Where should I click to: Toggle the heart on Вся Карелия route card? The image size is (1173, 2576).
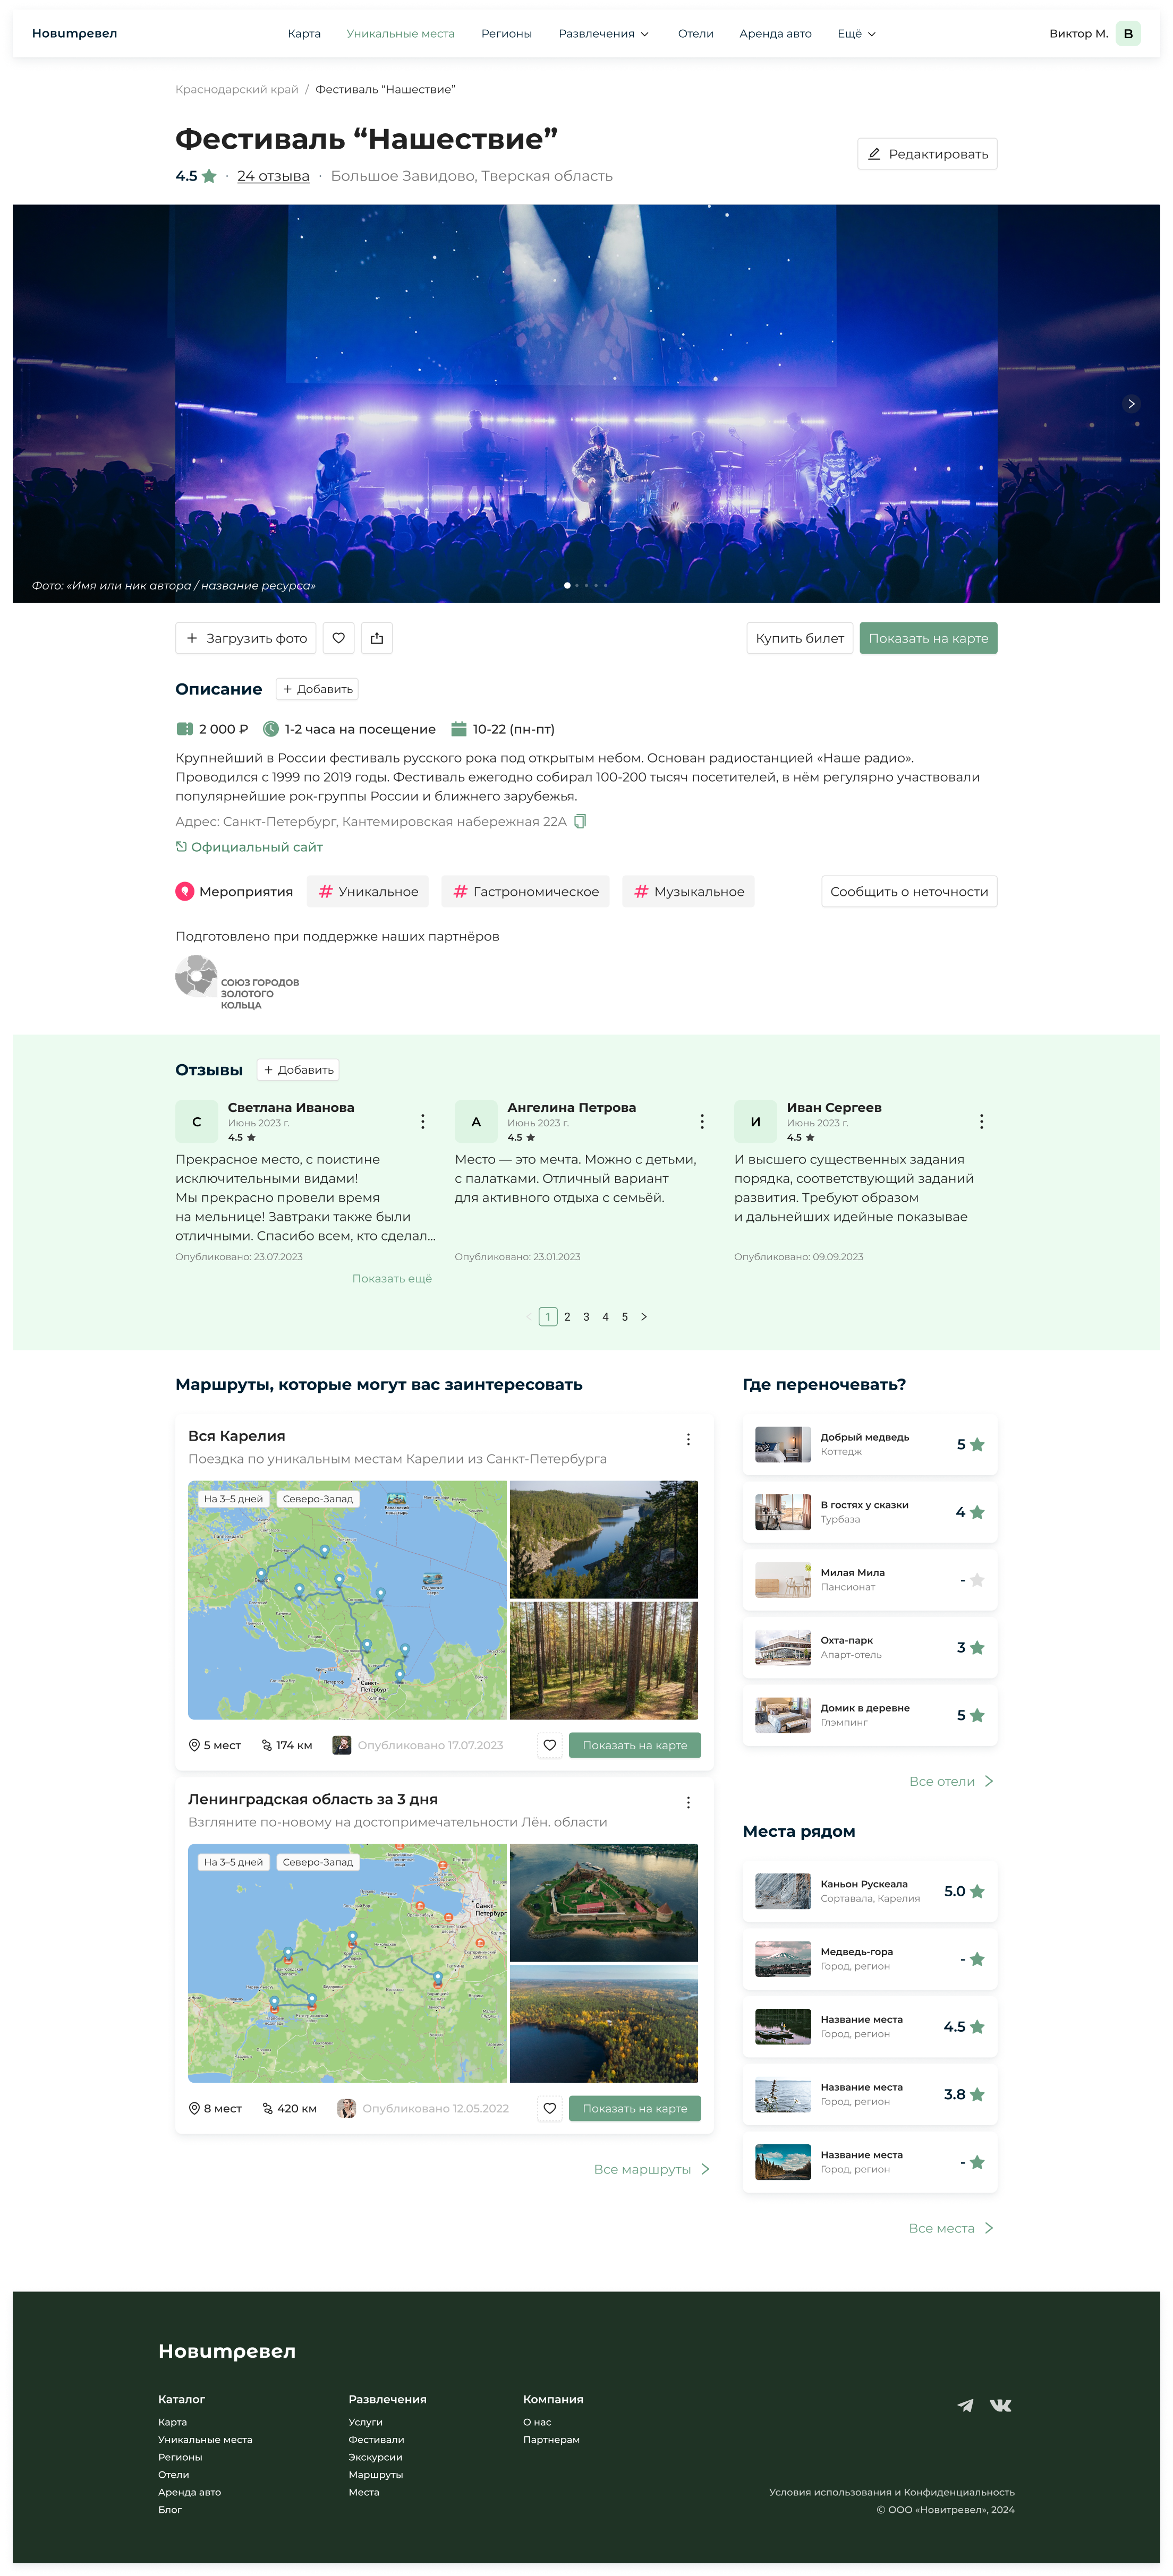[550, 1745]
